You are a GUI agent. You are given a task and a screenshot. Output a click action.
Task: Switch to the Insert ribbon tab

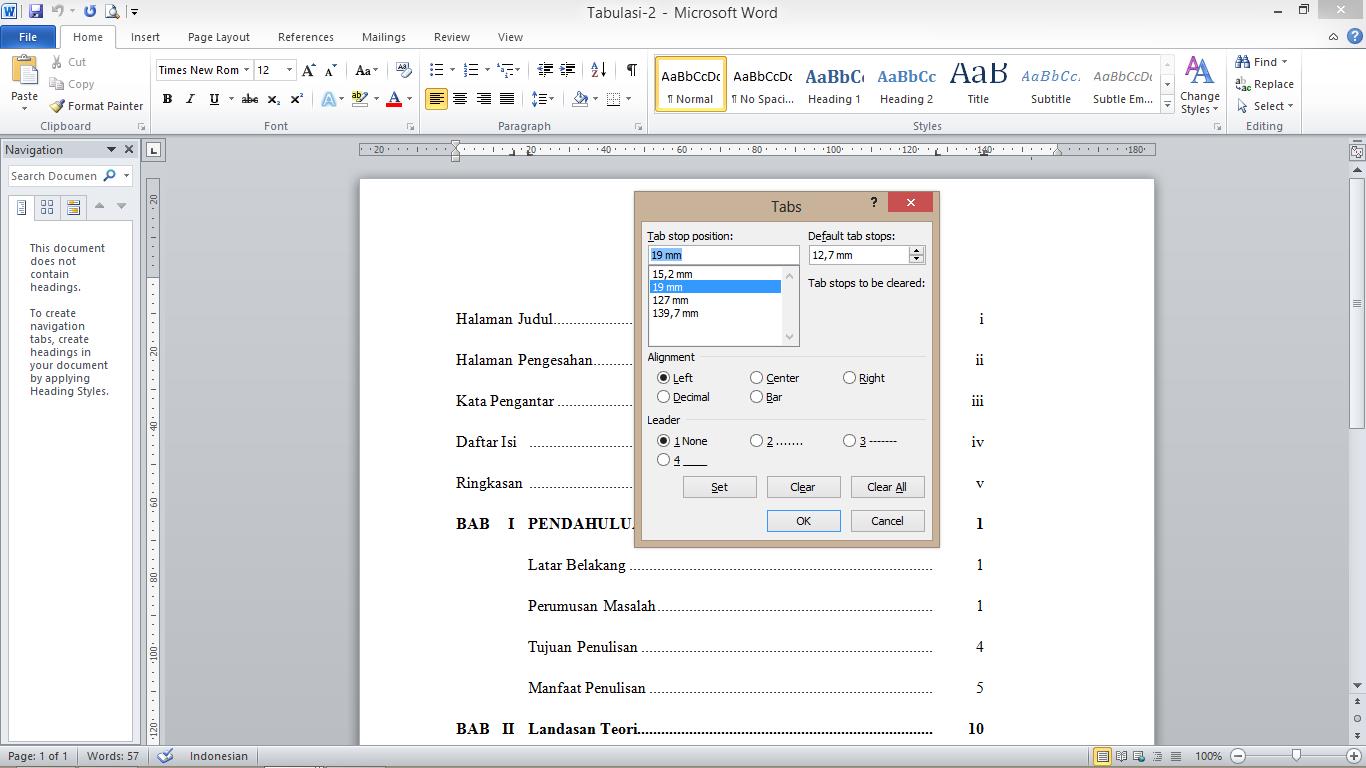[x=145, y=37]
